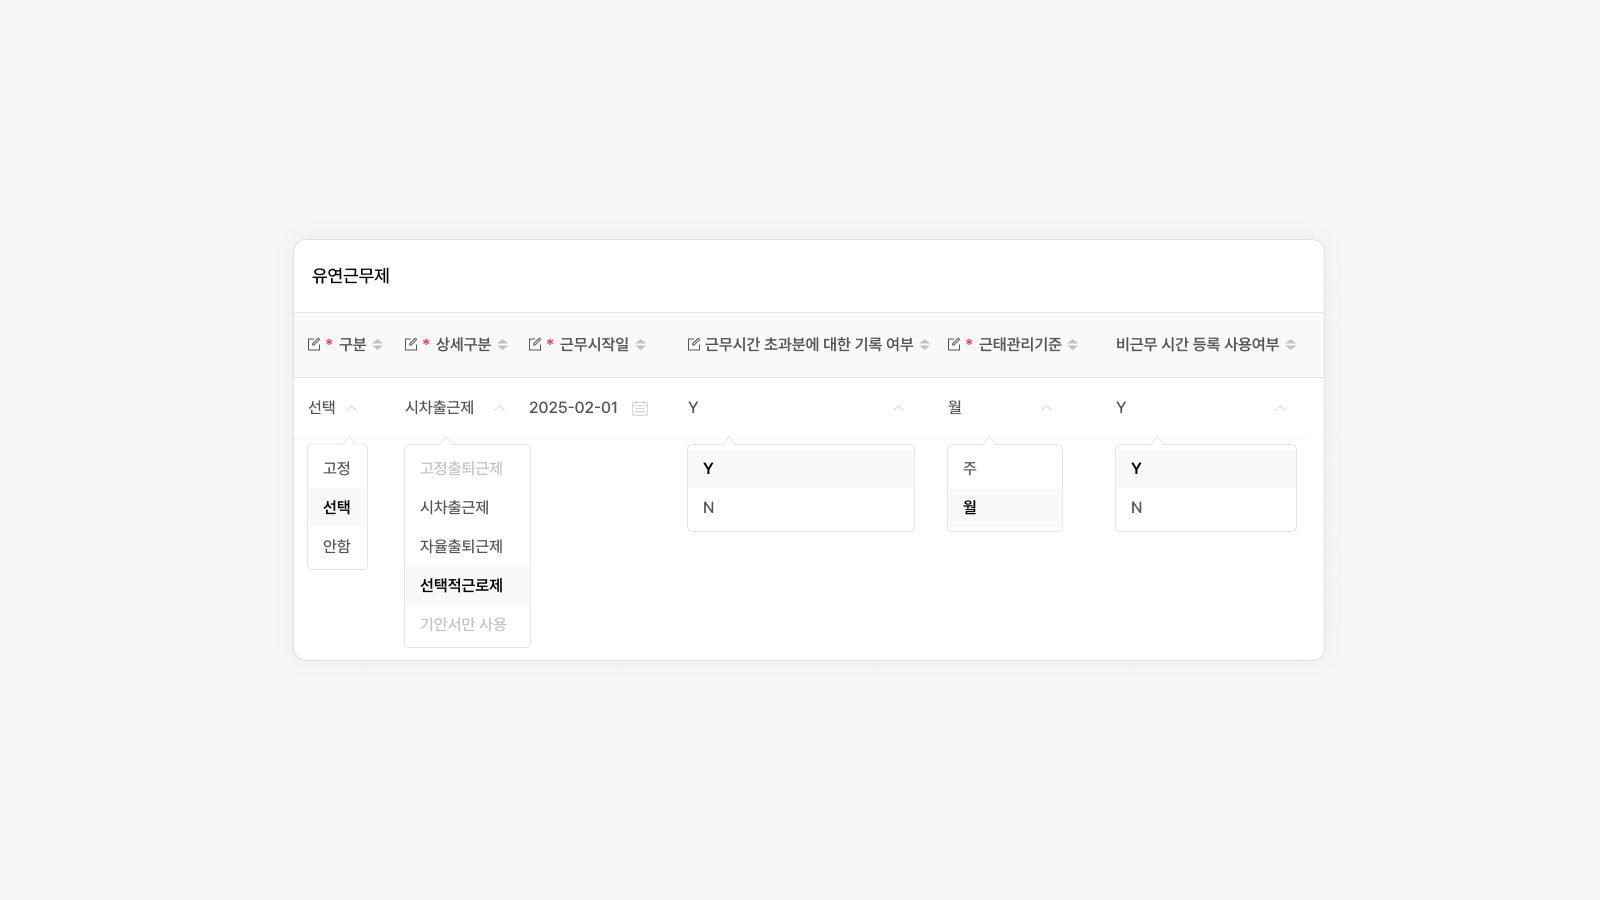The image size is (1600, 900).
Task: Pick Y in 비근무 시간 등록 list
Action: click(x=1206, y=468)
